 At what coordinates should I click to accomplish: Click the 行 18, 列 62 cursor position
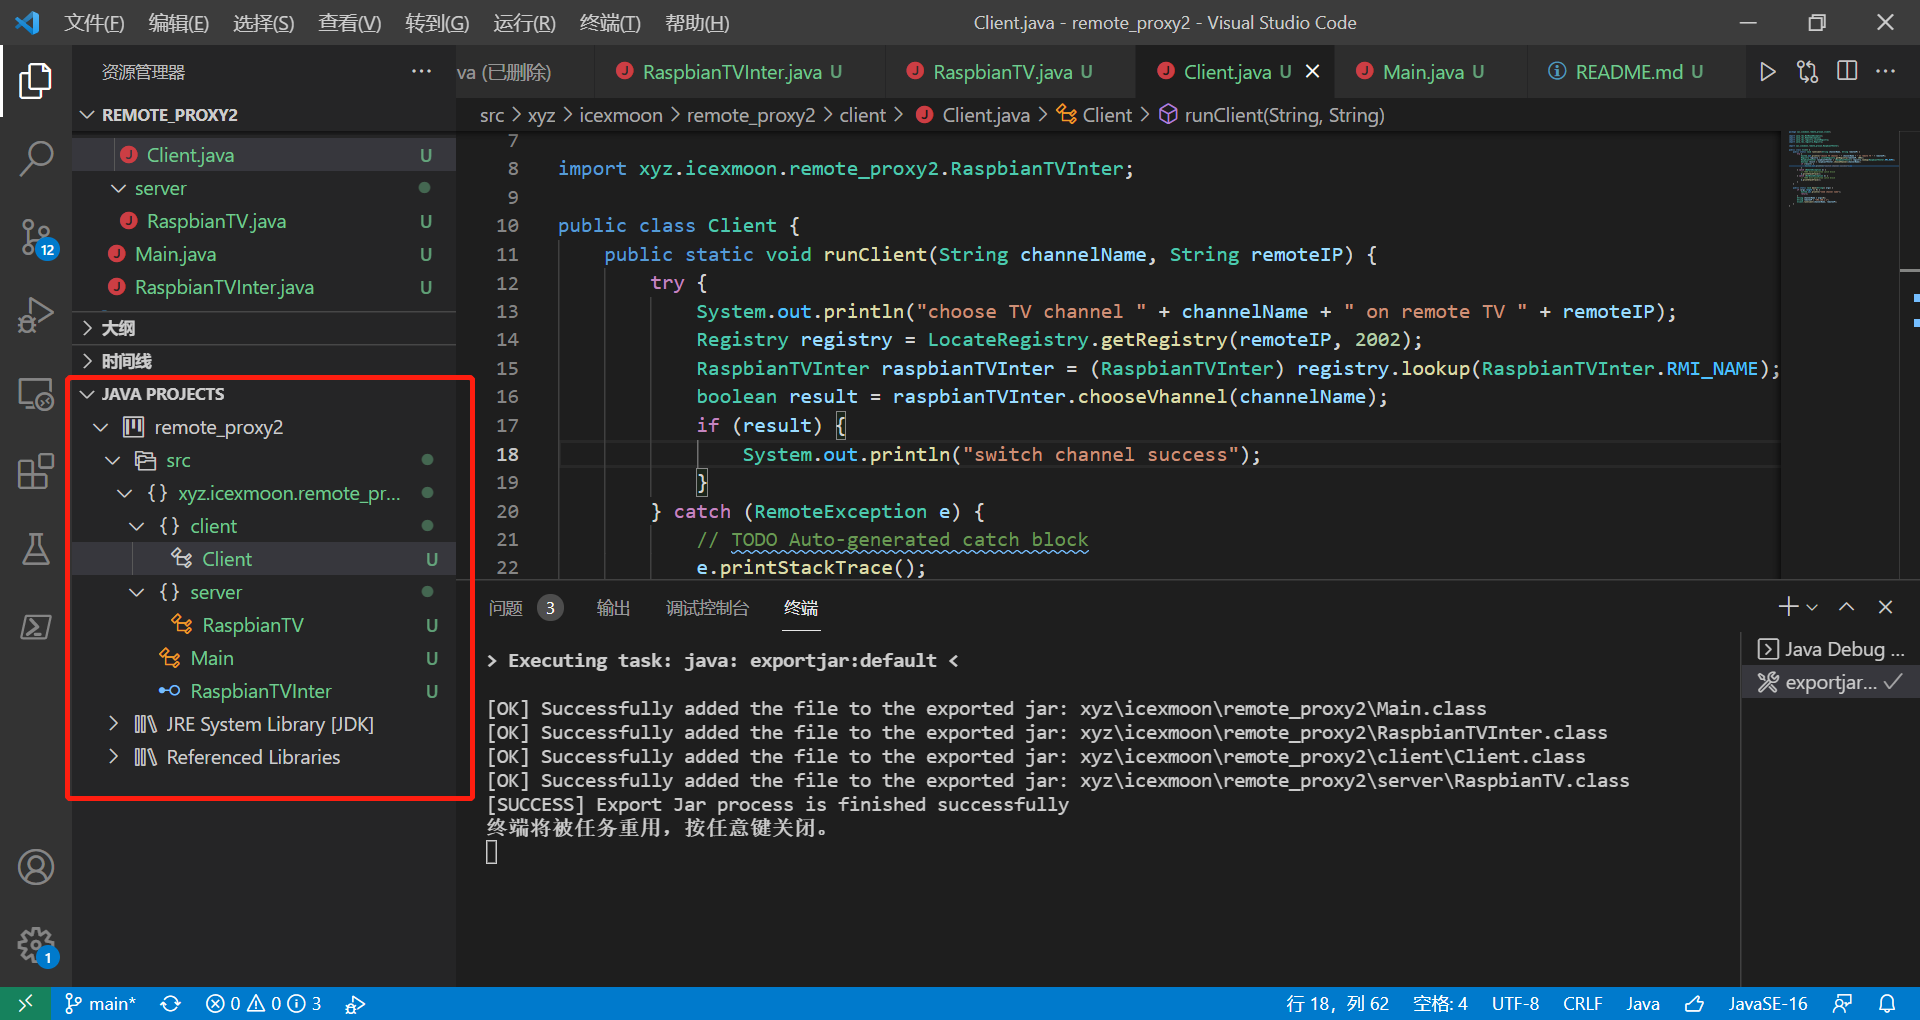1337,1003
